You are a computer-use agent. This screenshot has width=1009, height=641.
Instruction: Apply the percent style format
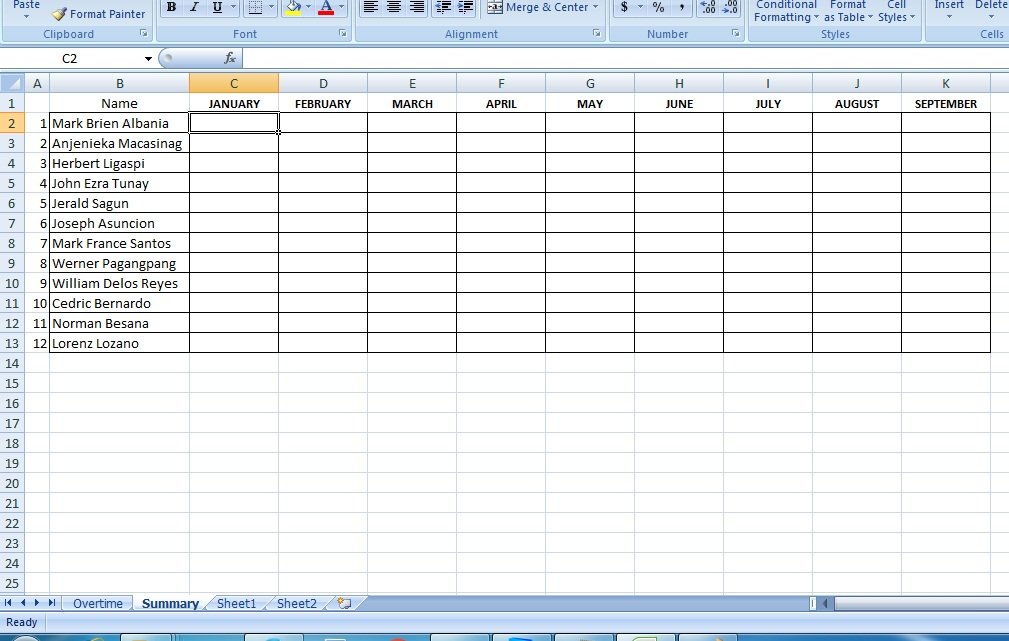(658, 8)
